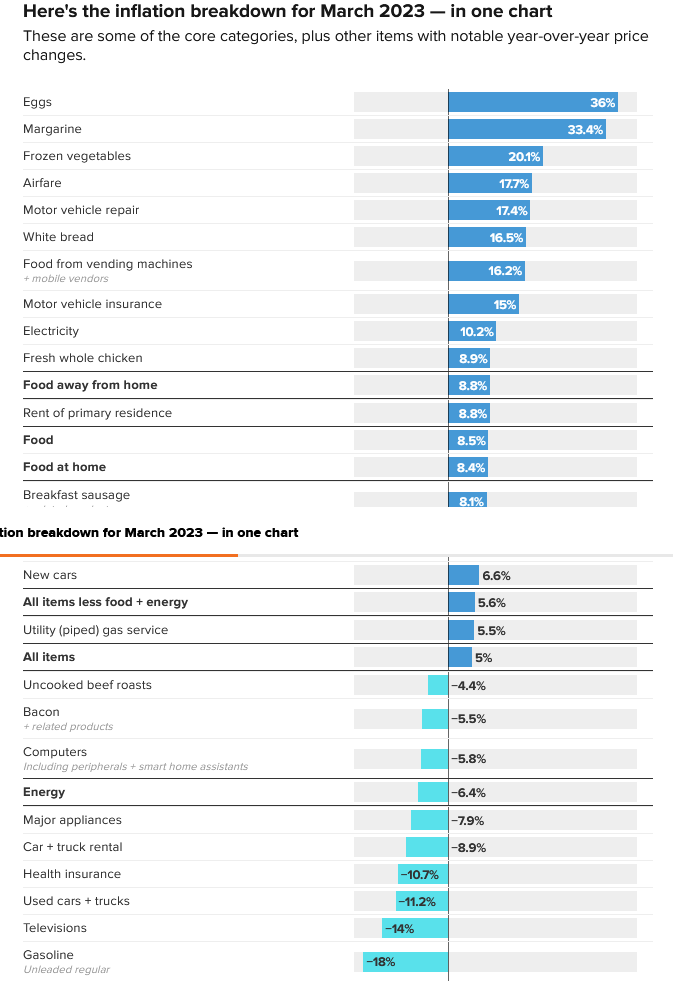
Task: Click the Health insurance -10.7% bar
Action: tap(423, 874)
